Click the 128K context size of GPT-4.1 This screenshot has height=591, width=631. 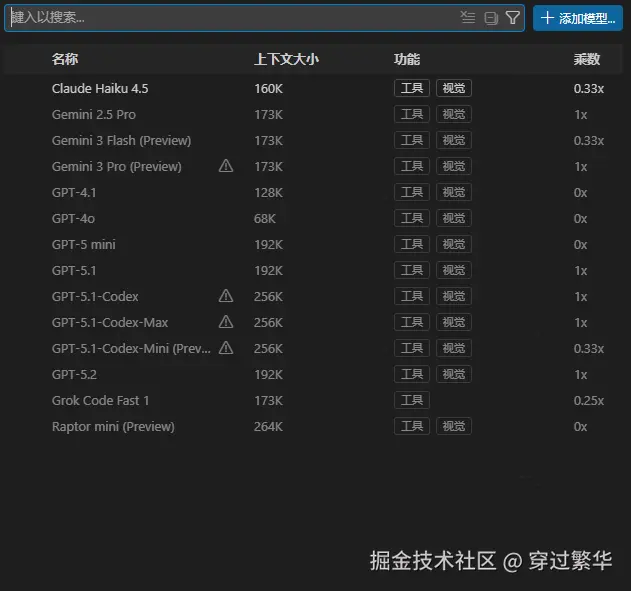(268, 193)
